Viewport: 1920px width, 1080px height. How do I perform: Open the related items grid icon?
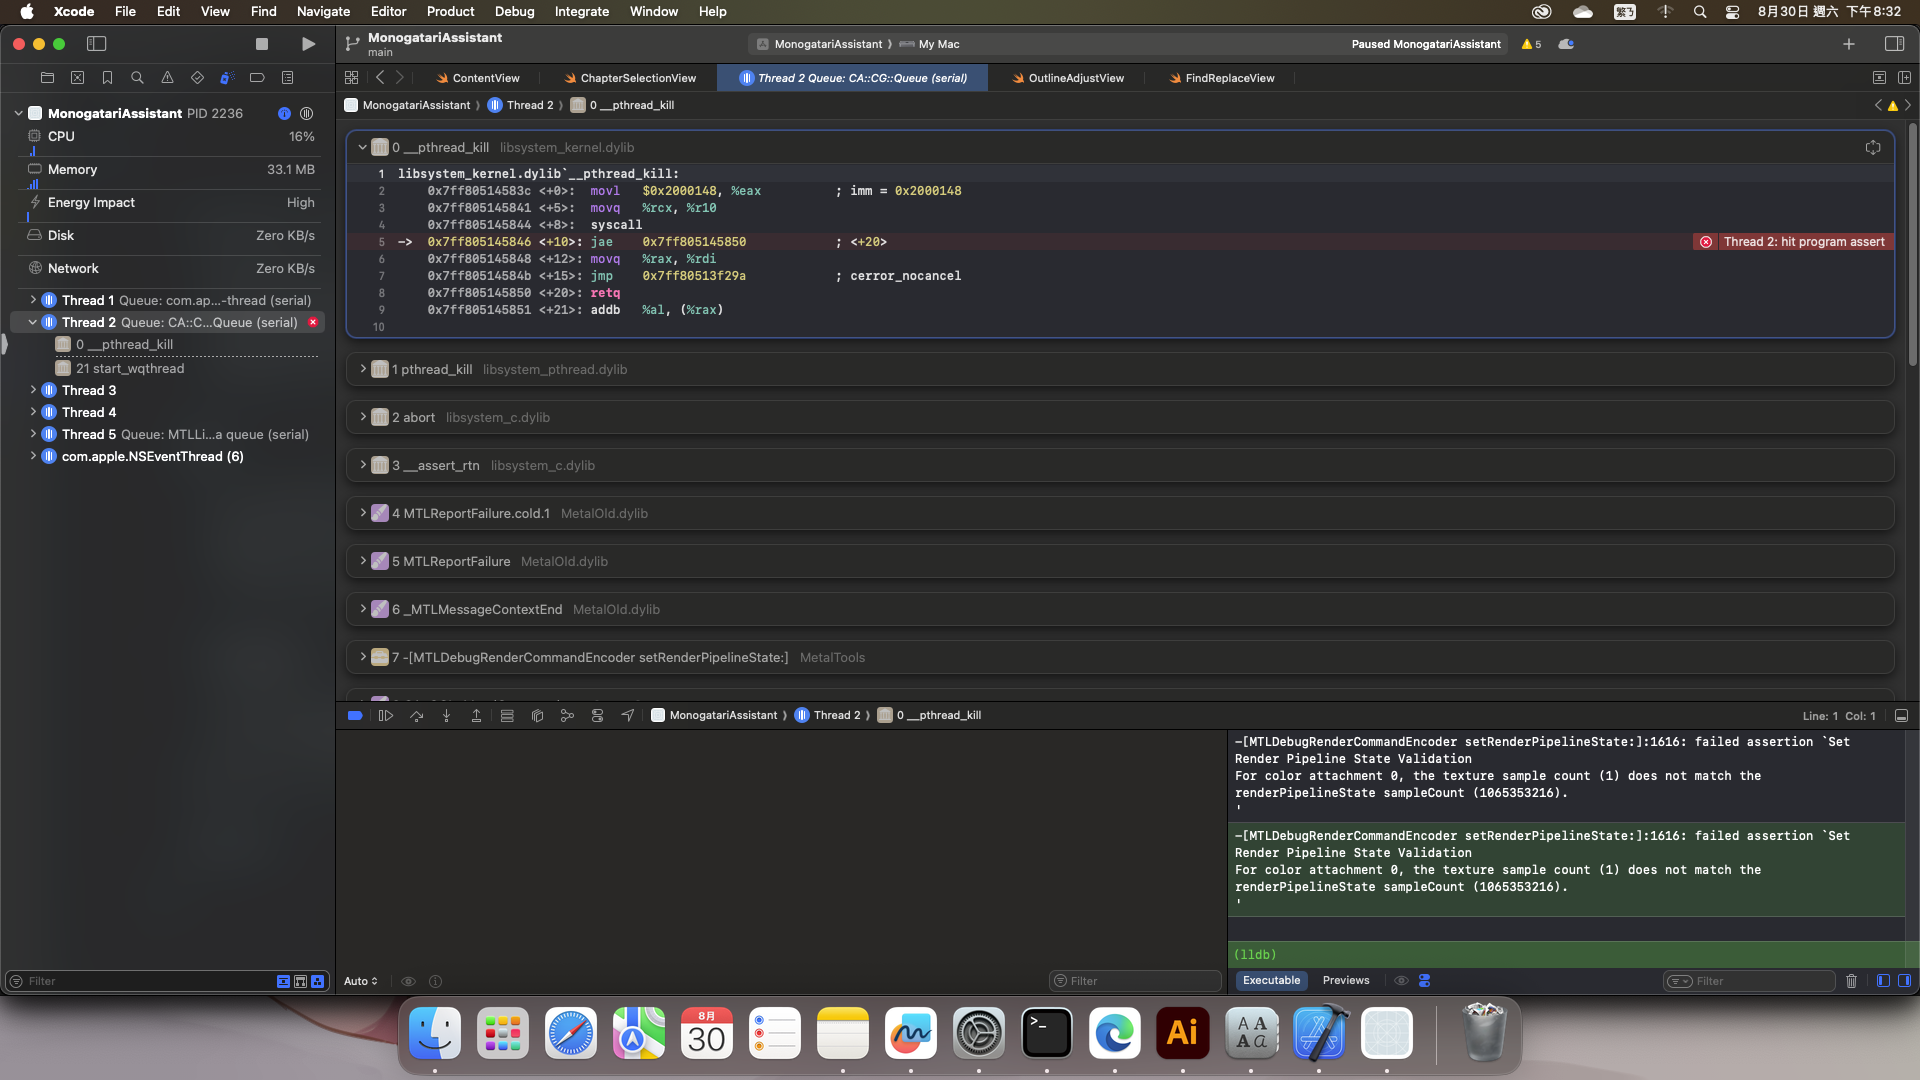(351, 77)
